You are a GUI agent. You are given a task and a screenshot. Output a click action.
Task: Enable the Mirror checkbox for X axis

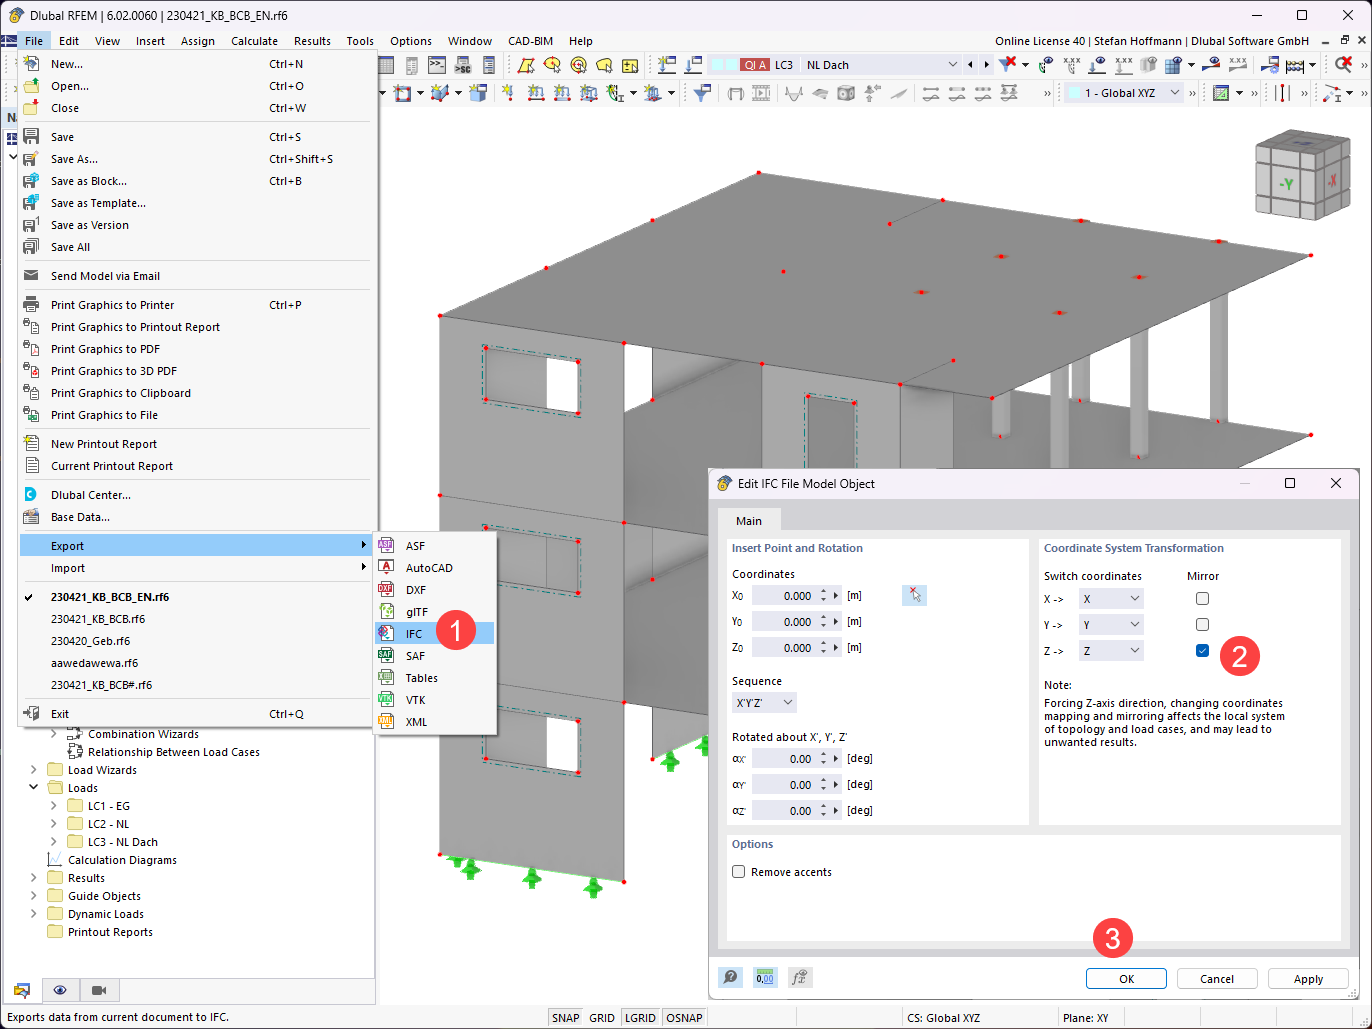(1201, 598)
